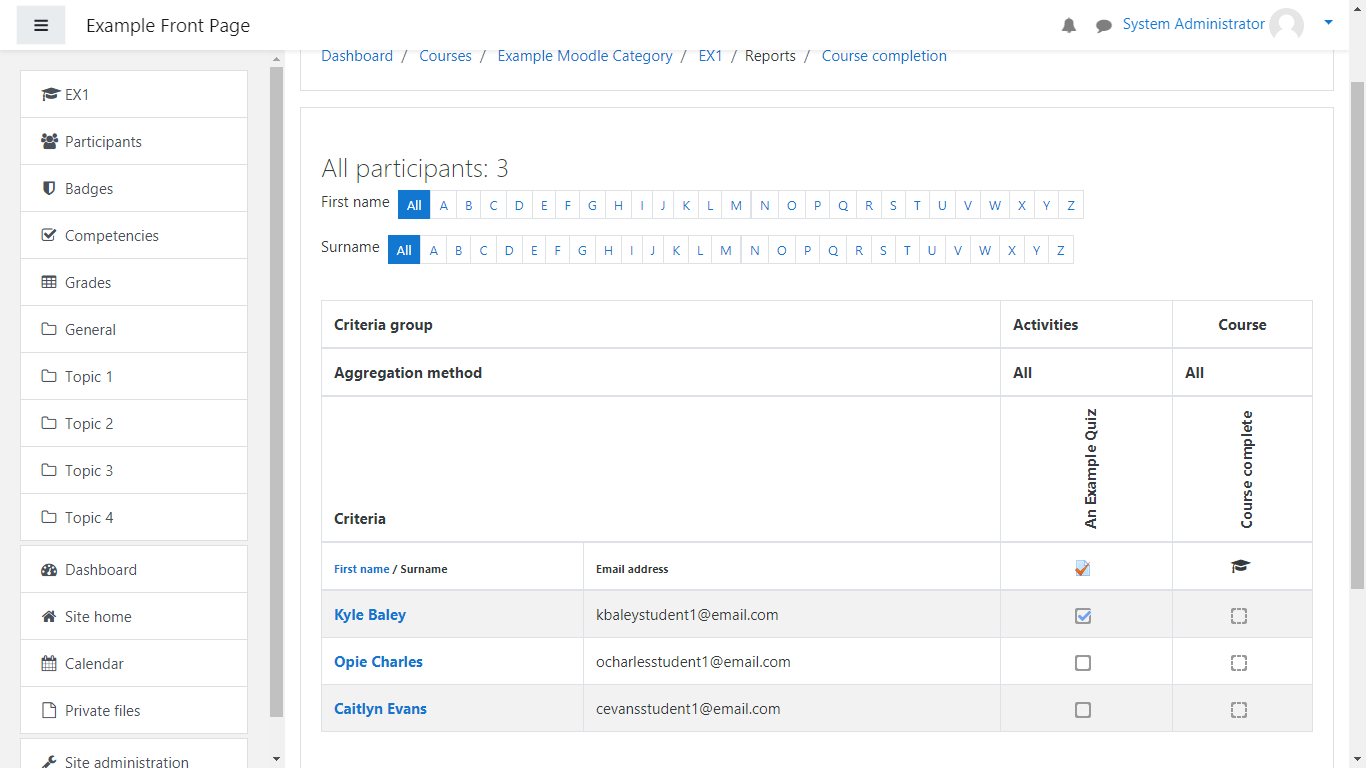Open the user menu dropdown arrow
The height and width of the screenshot is (768, 1366).
(1328, 22)
